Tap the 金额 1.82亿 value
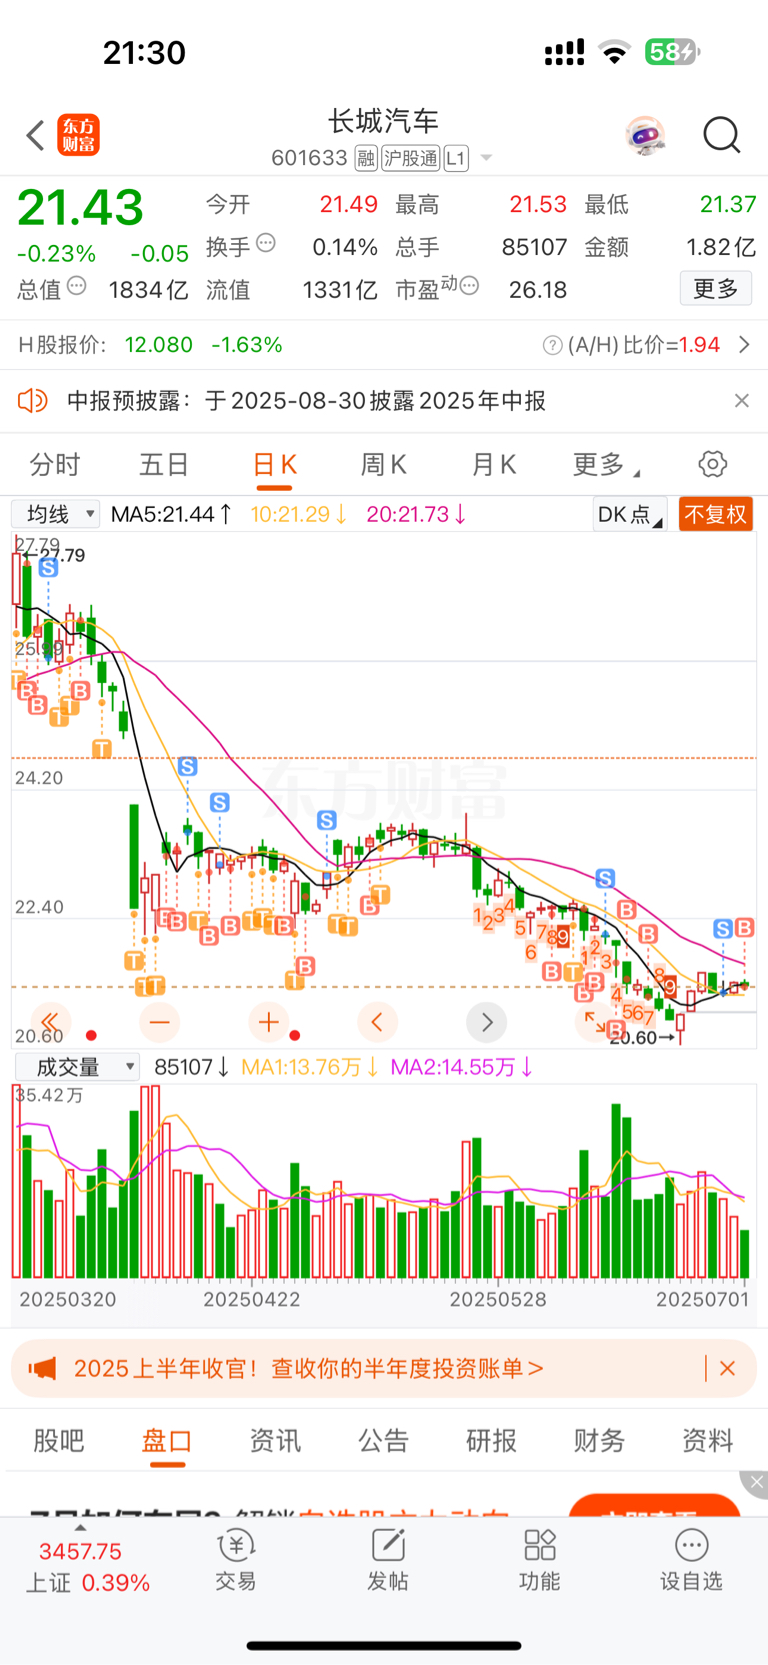The width and height of the screenshot is (768, 1665). pyautogui.click(x=721, y=247)
